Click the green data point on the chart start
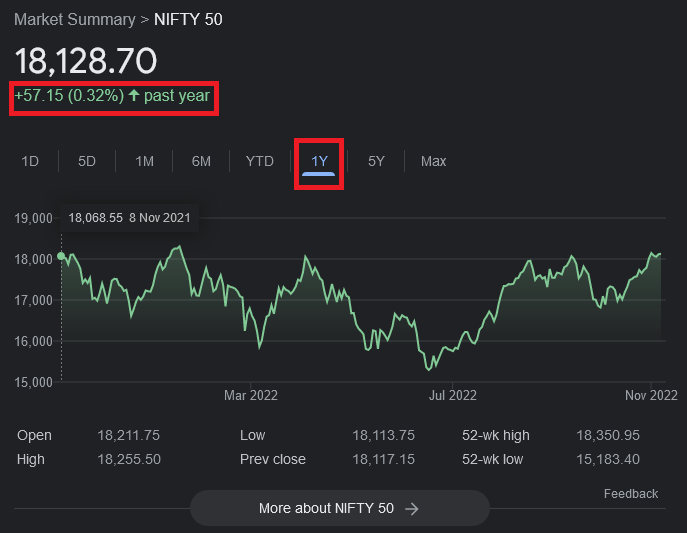 (x=61, y=256)
